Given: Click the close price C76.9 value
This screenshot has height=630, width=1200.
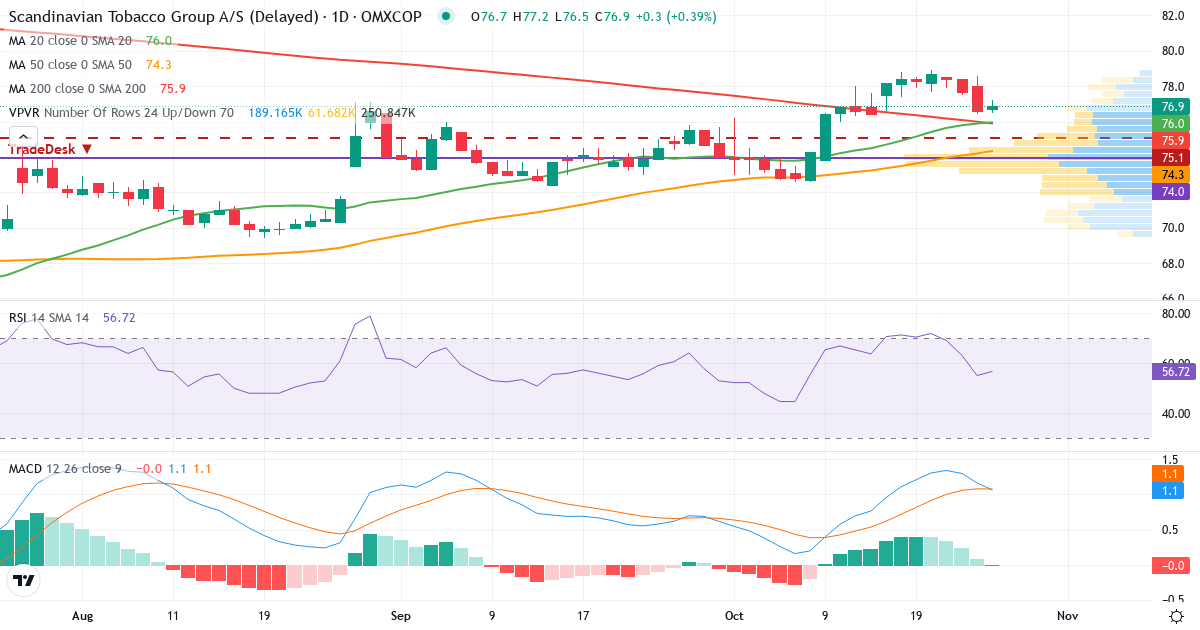Looking at the screenshot, I should [611, 17].
